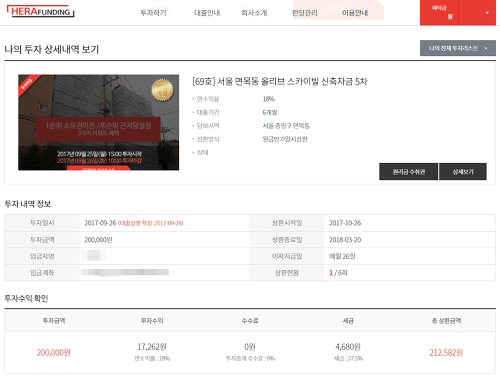Image resolution: width=500 pixels, height=377 pixels.
Task: Select the 1 / 6회 repayment status
Action: pyautogui.click(x=338, y=273)
